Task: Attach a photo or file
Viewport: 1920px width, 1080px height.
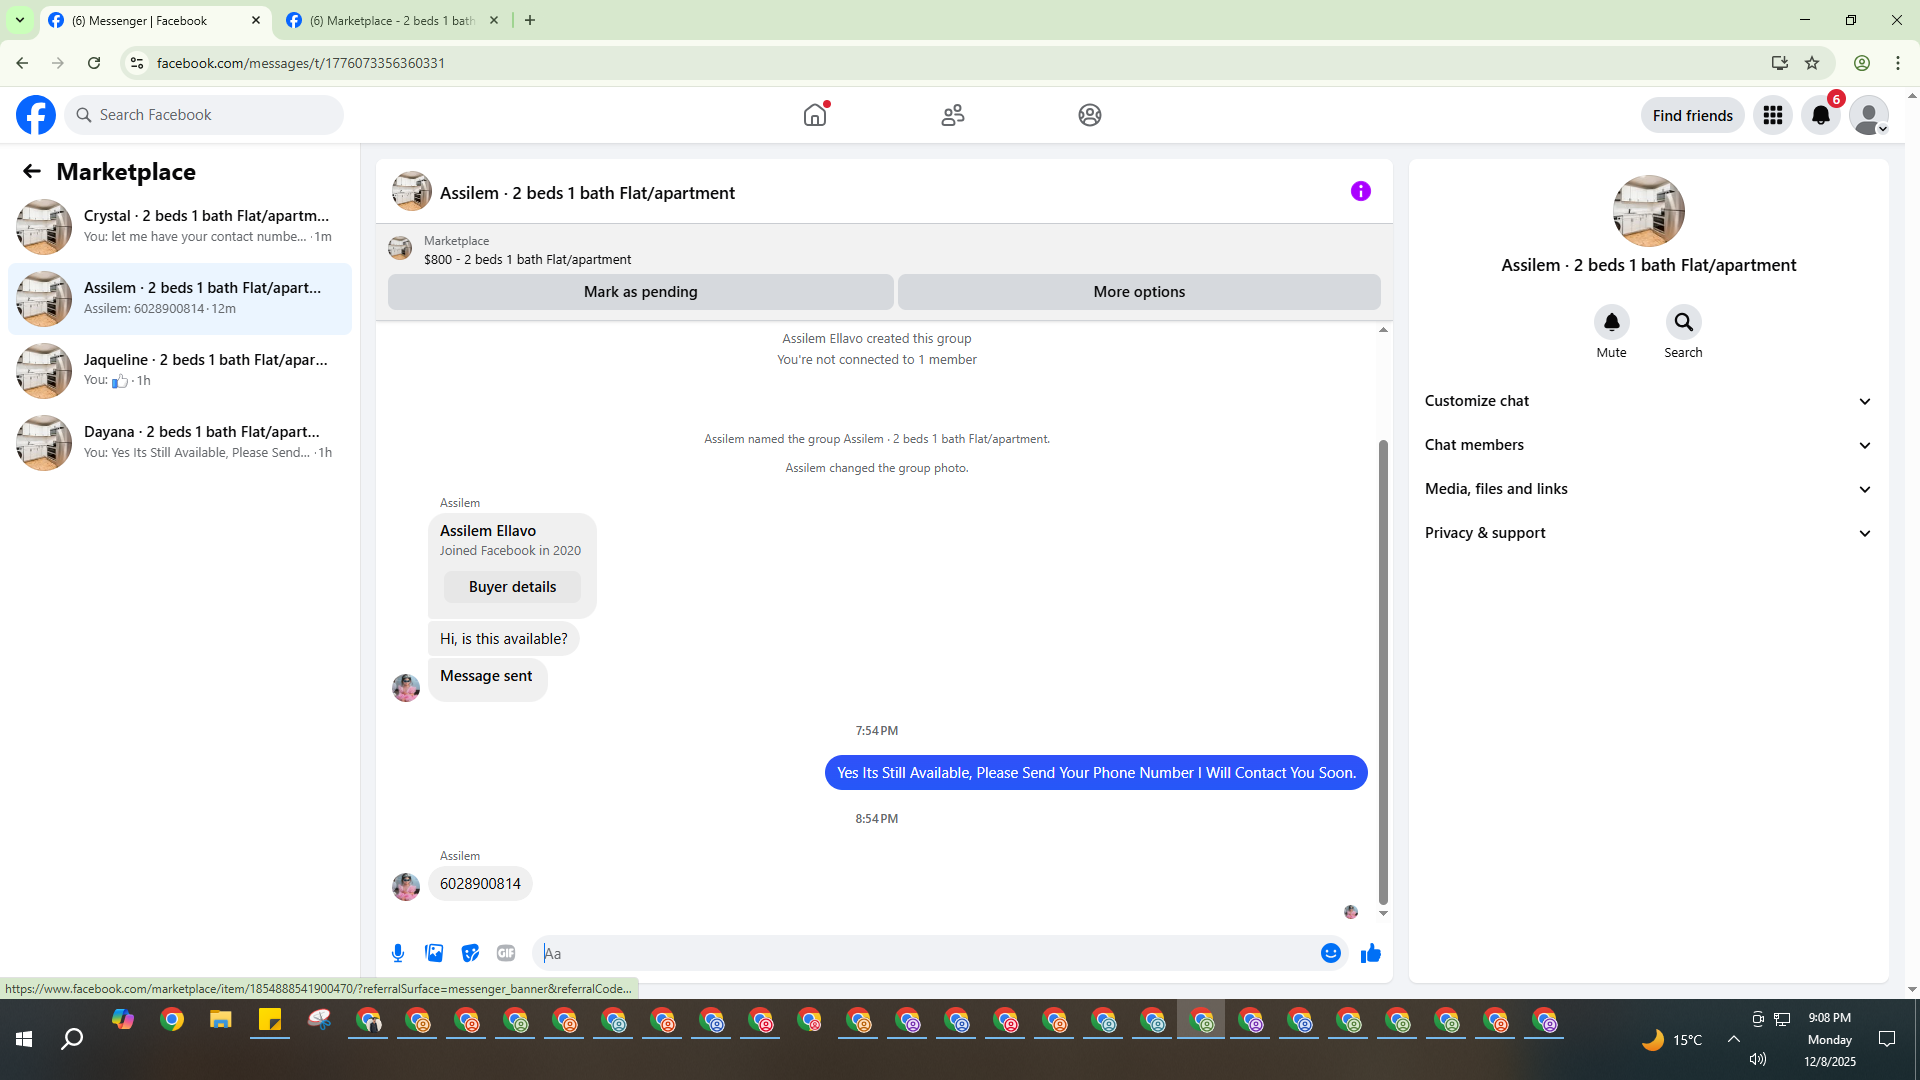Action: point(434,953)
